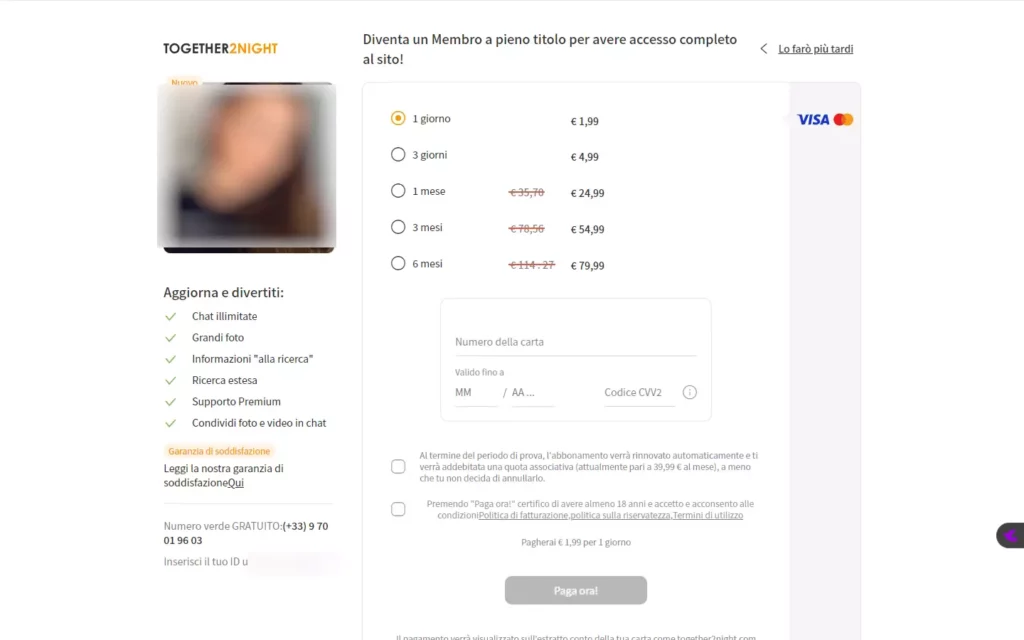Select the 1 giorno plan

(398, 118)
